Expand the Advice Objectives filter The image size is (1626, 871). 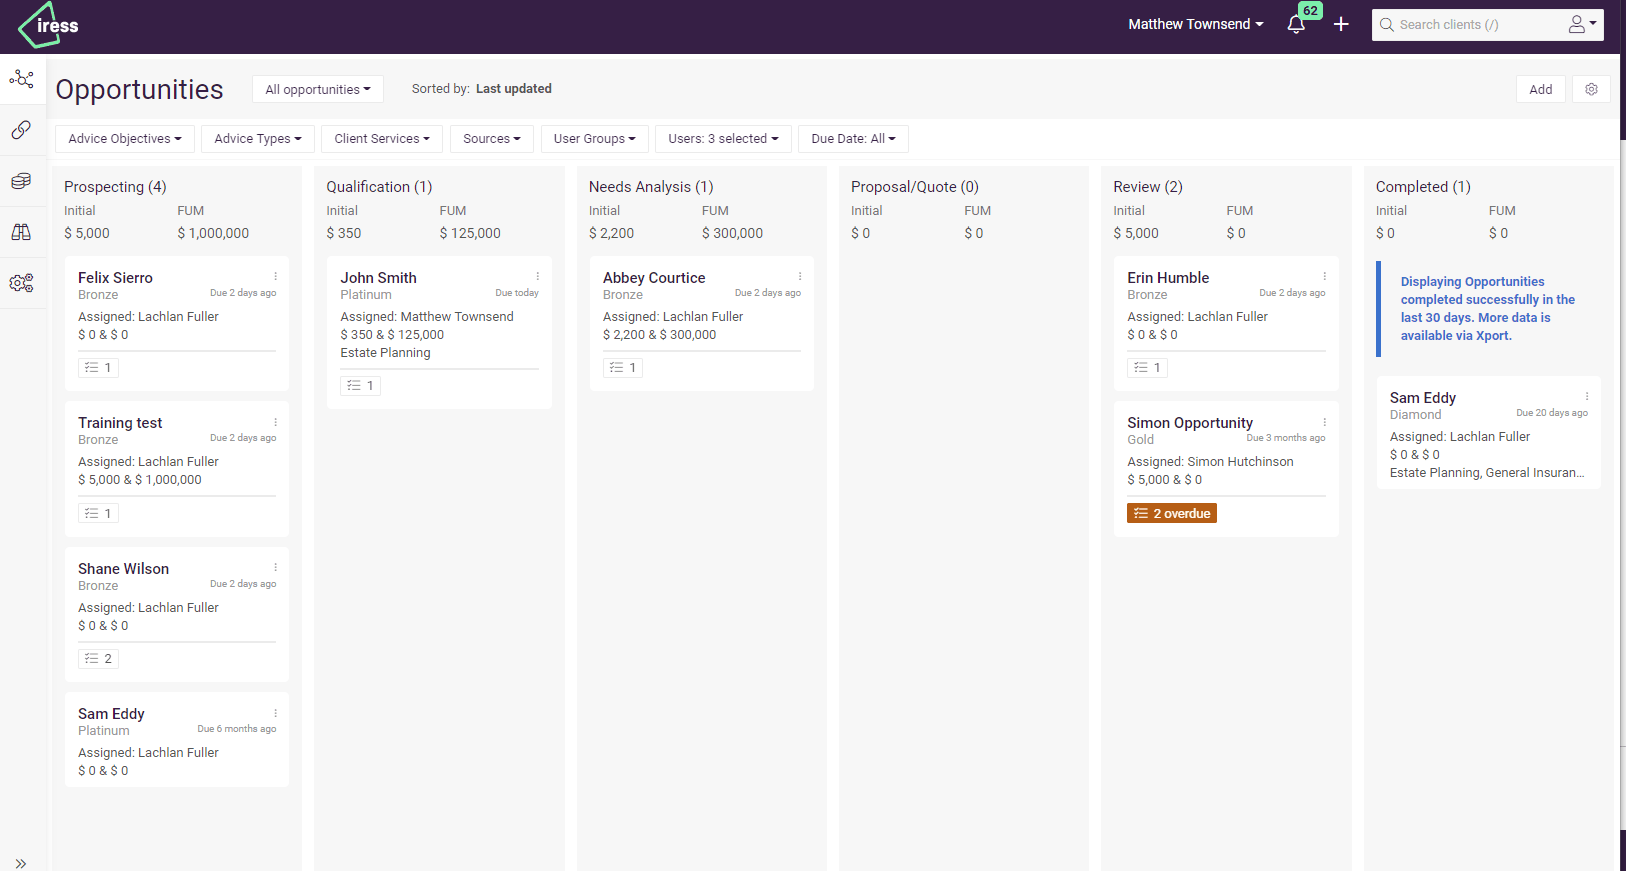coord(125,139)
